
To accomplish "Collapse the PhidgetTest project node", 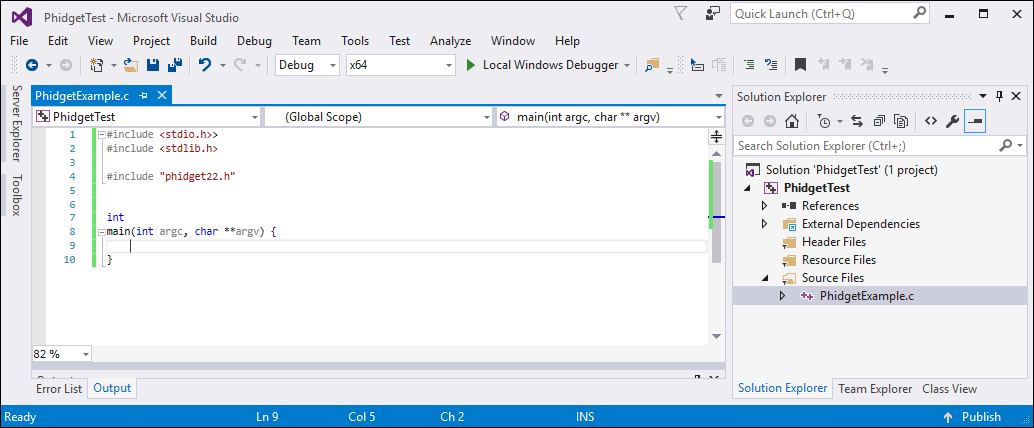I will (x=747, y=188).
